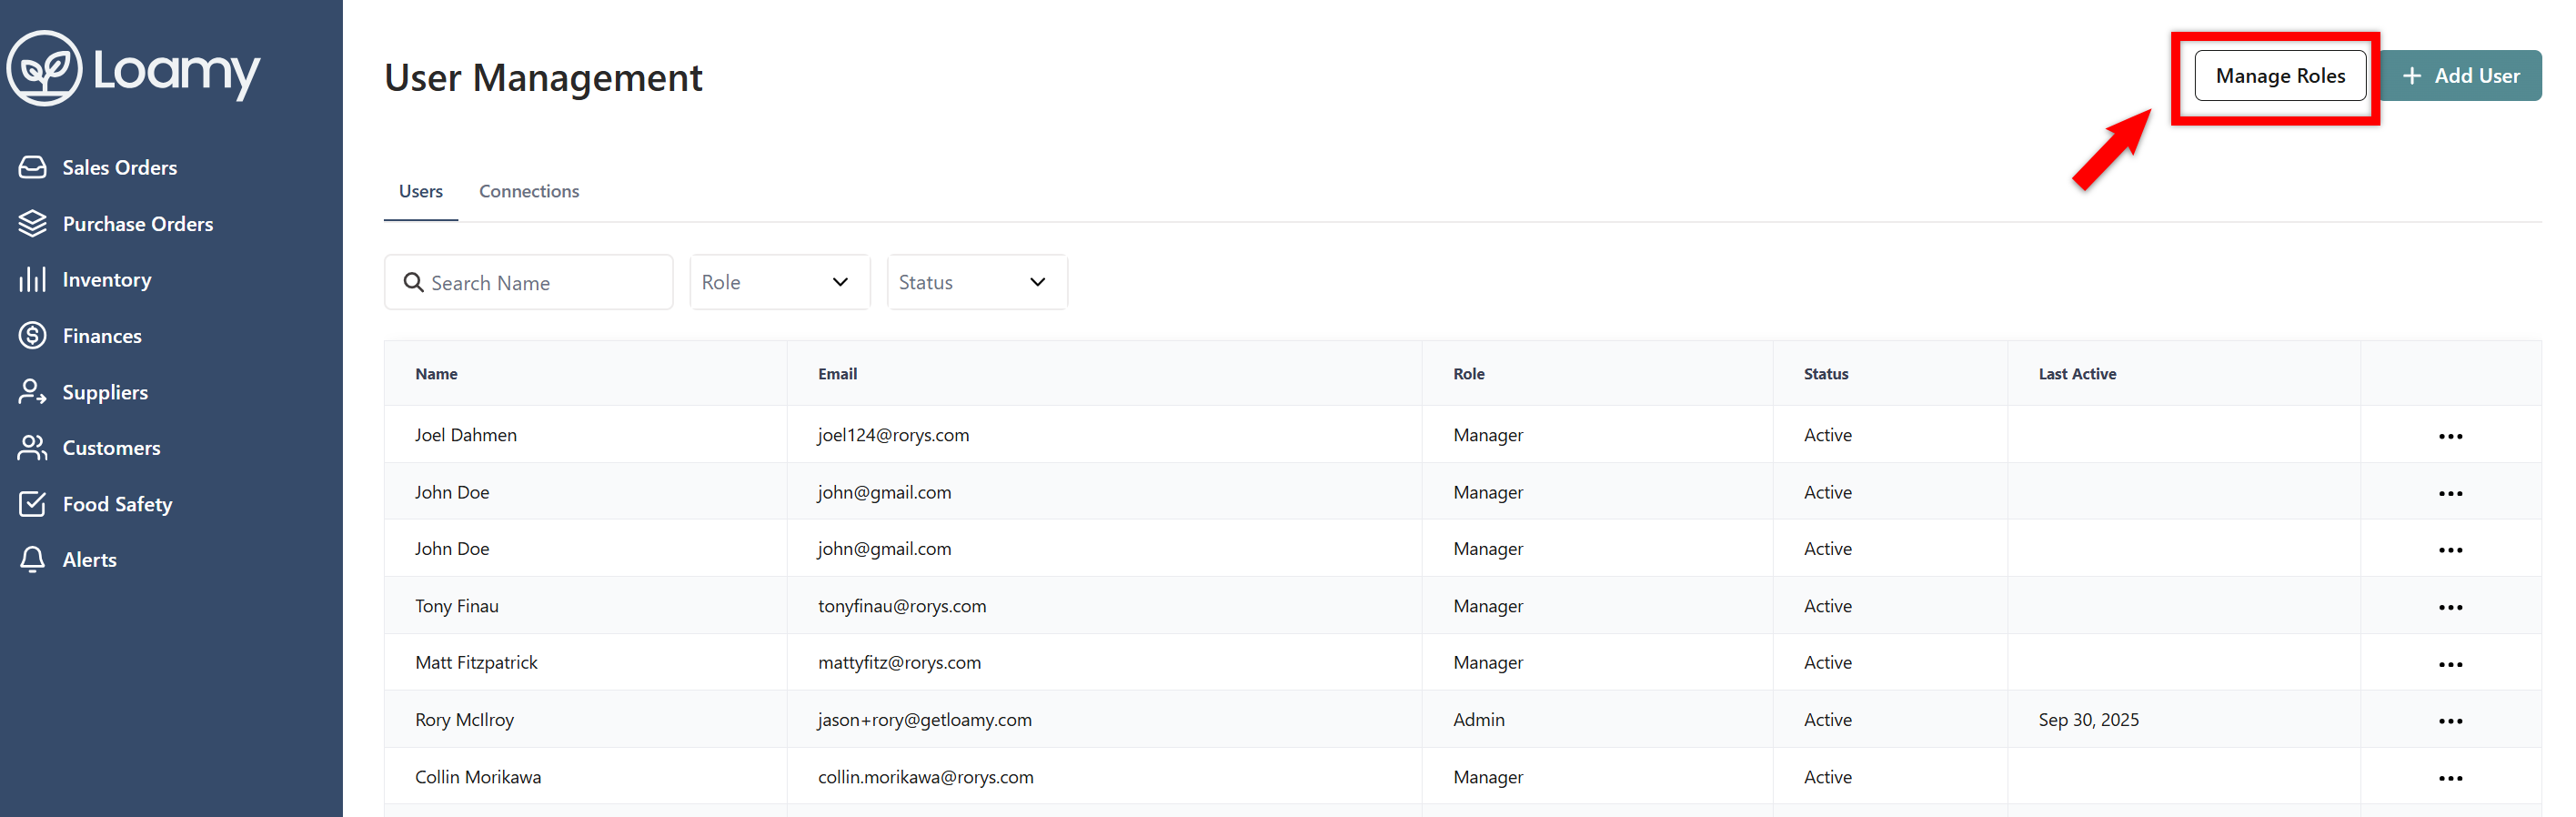Switch to the Connections tab

pyautogui.click(x=528, y=191)
